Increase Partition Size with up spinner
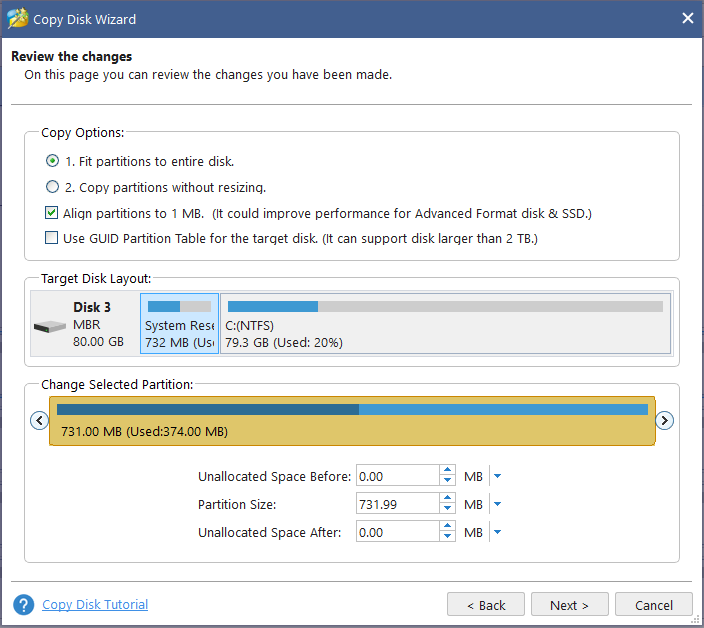 point(447,498)
